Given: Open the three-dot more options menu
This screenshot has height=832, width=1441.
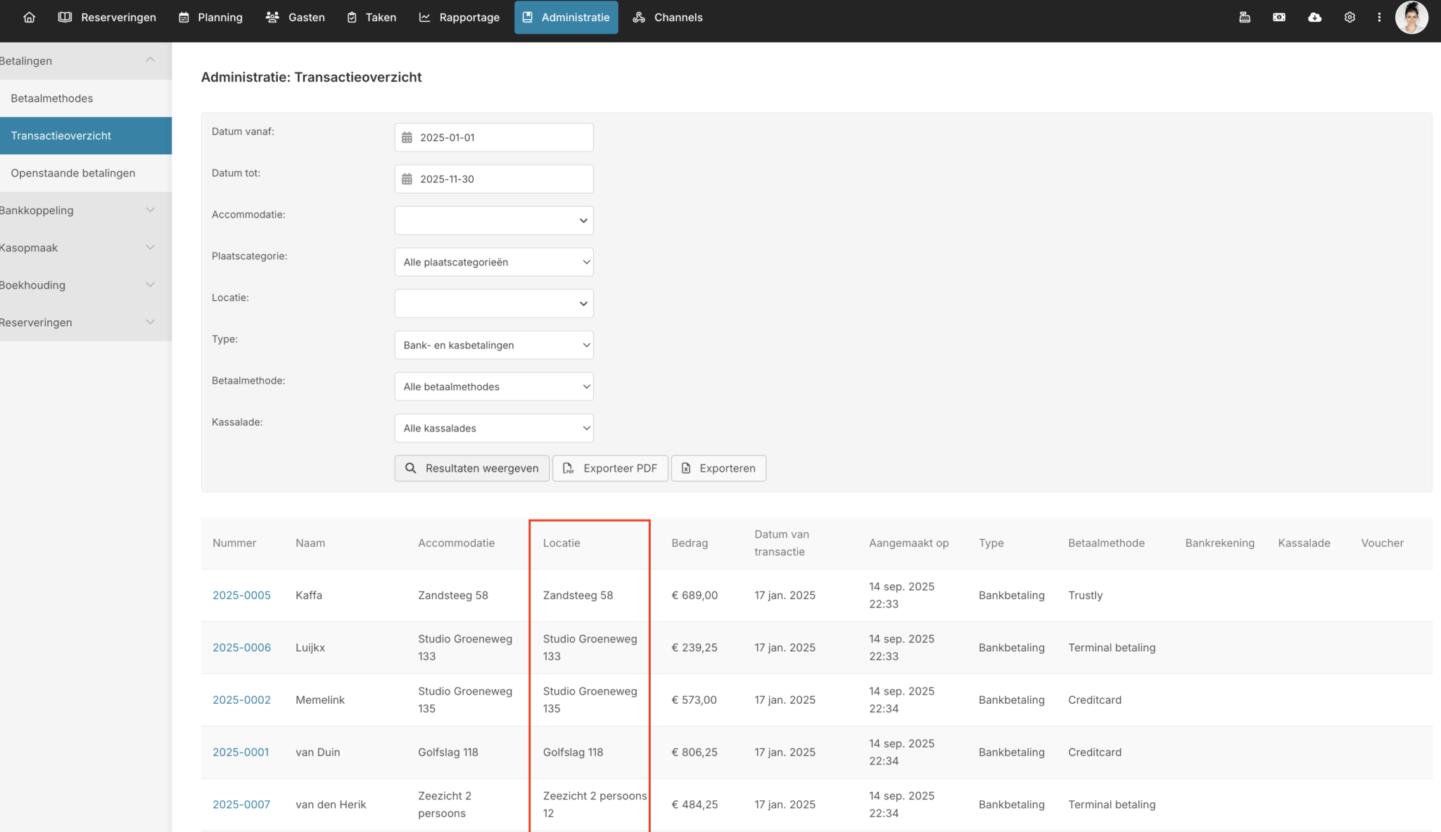Looking at the screenshot, I should point(1379,17).
